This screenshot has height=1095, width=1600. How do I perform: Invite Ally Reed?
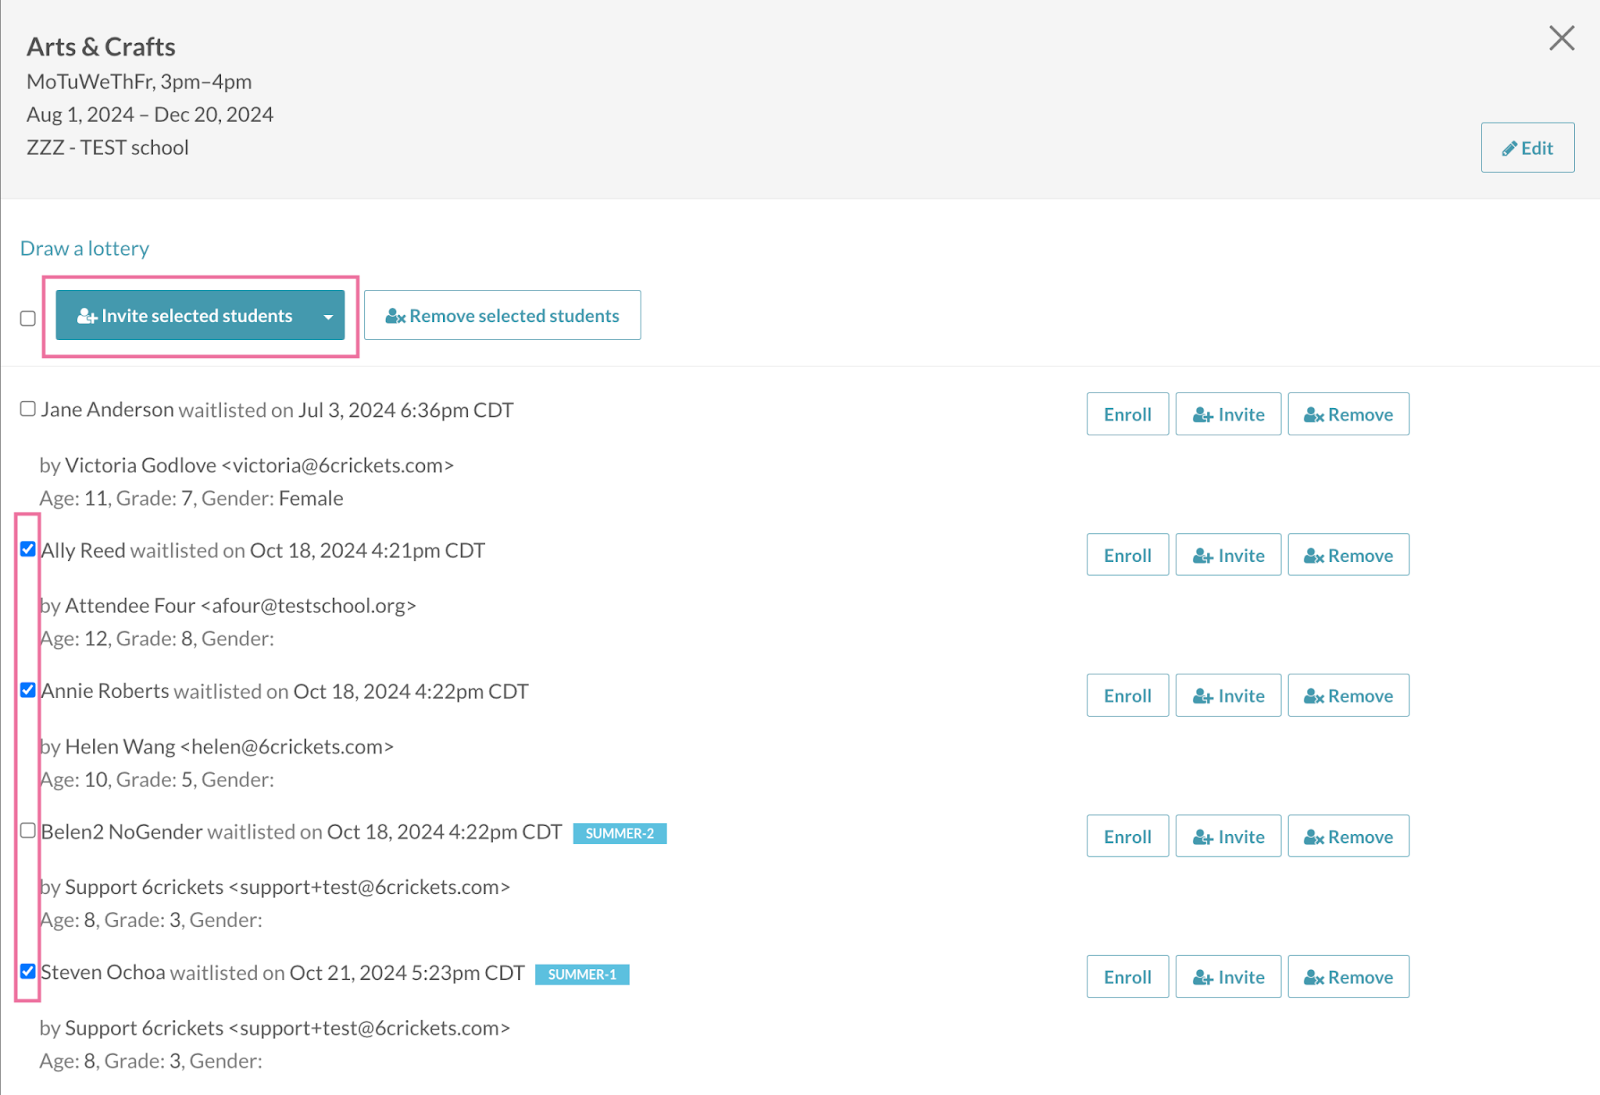[1228, 555]
